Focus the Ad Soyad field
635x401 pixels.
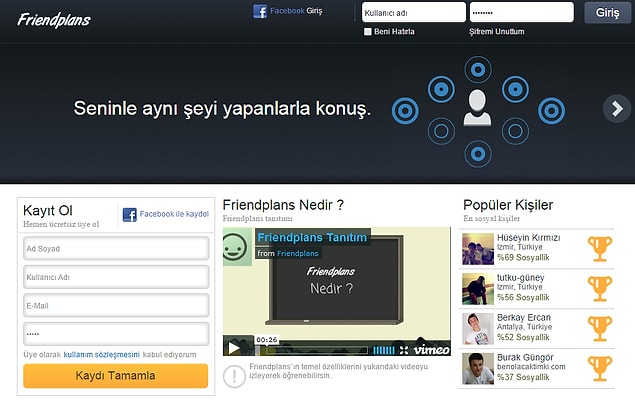[116, 248]
